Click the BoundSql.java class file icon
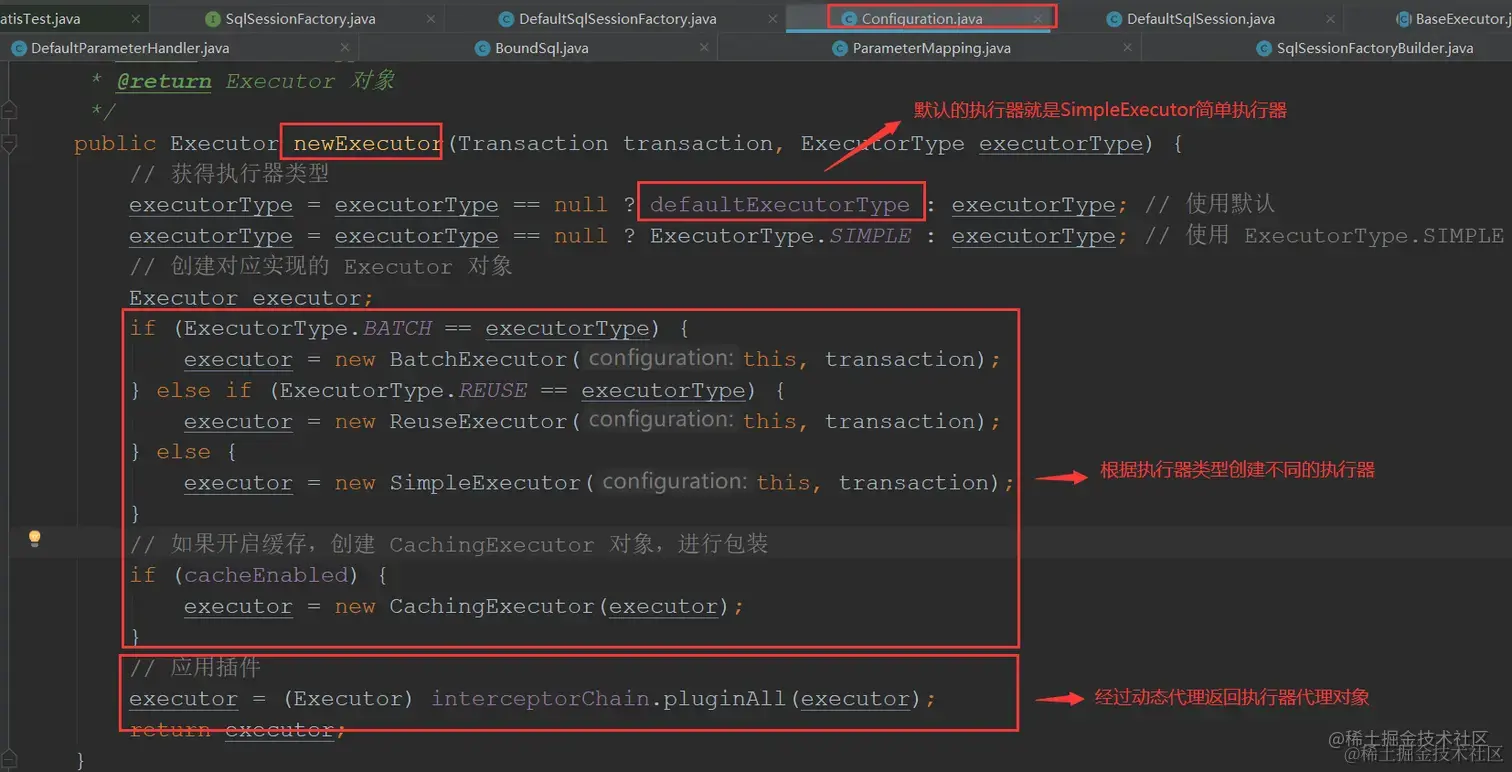The height and width of the screenshot is (772, 1512). tap(481, 48)
